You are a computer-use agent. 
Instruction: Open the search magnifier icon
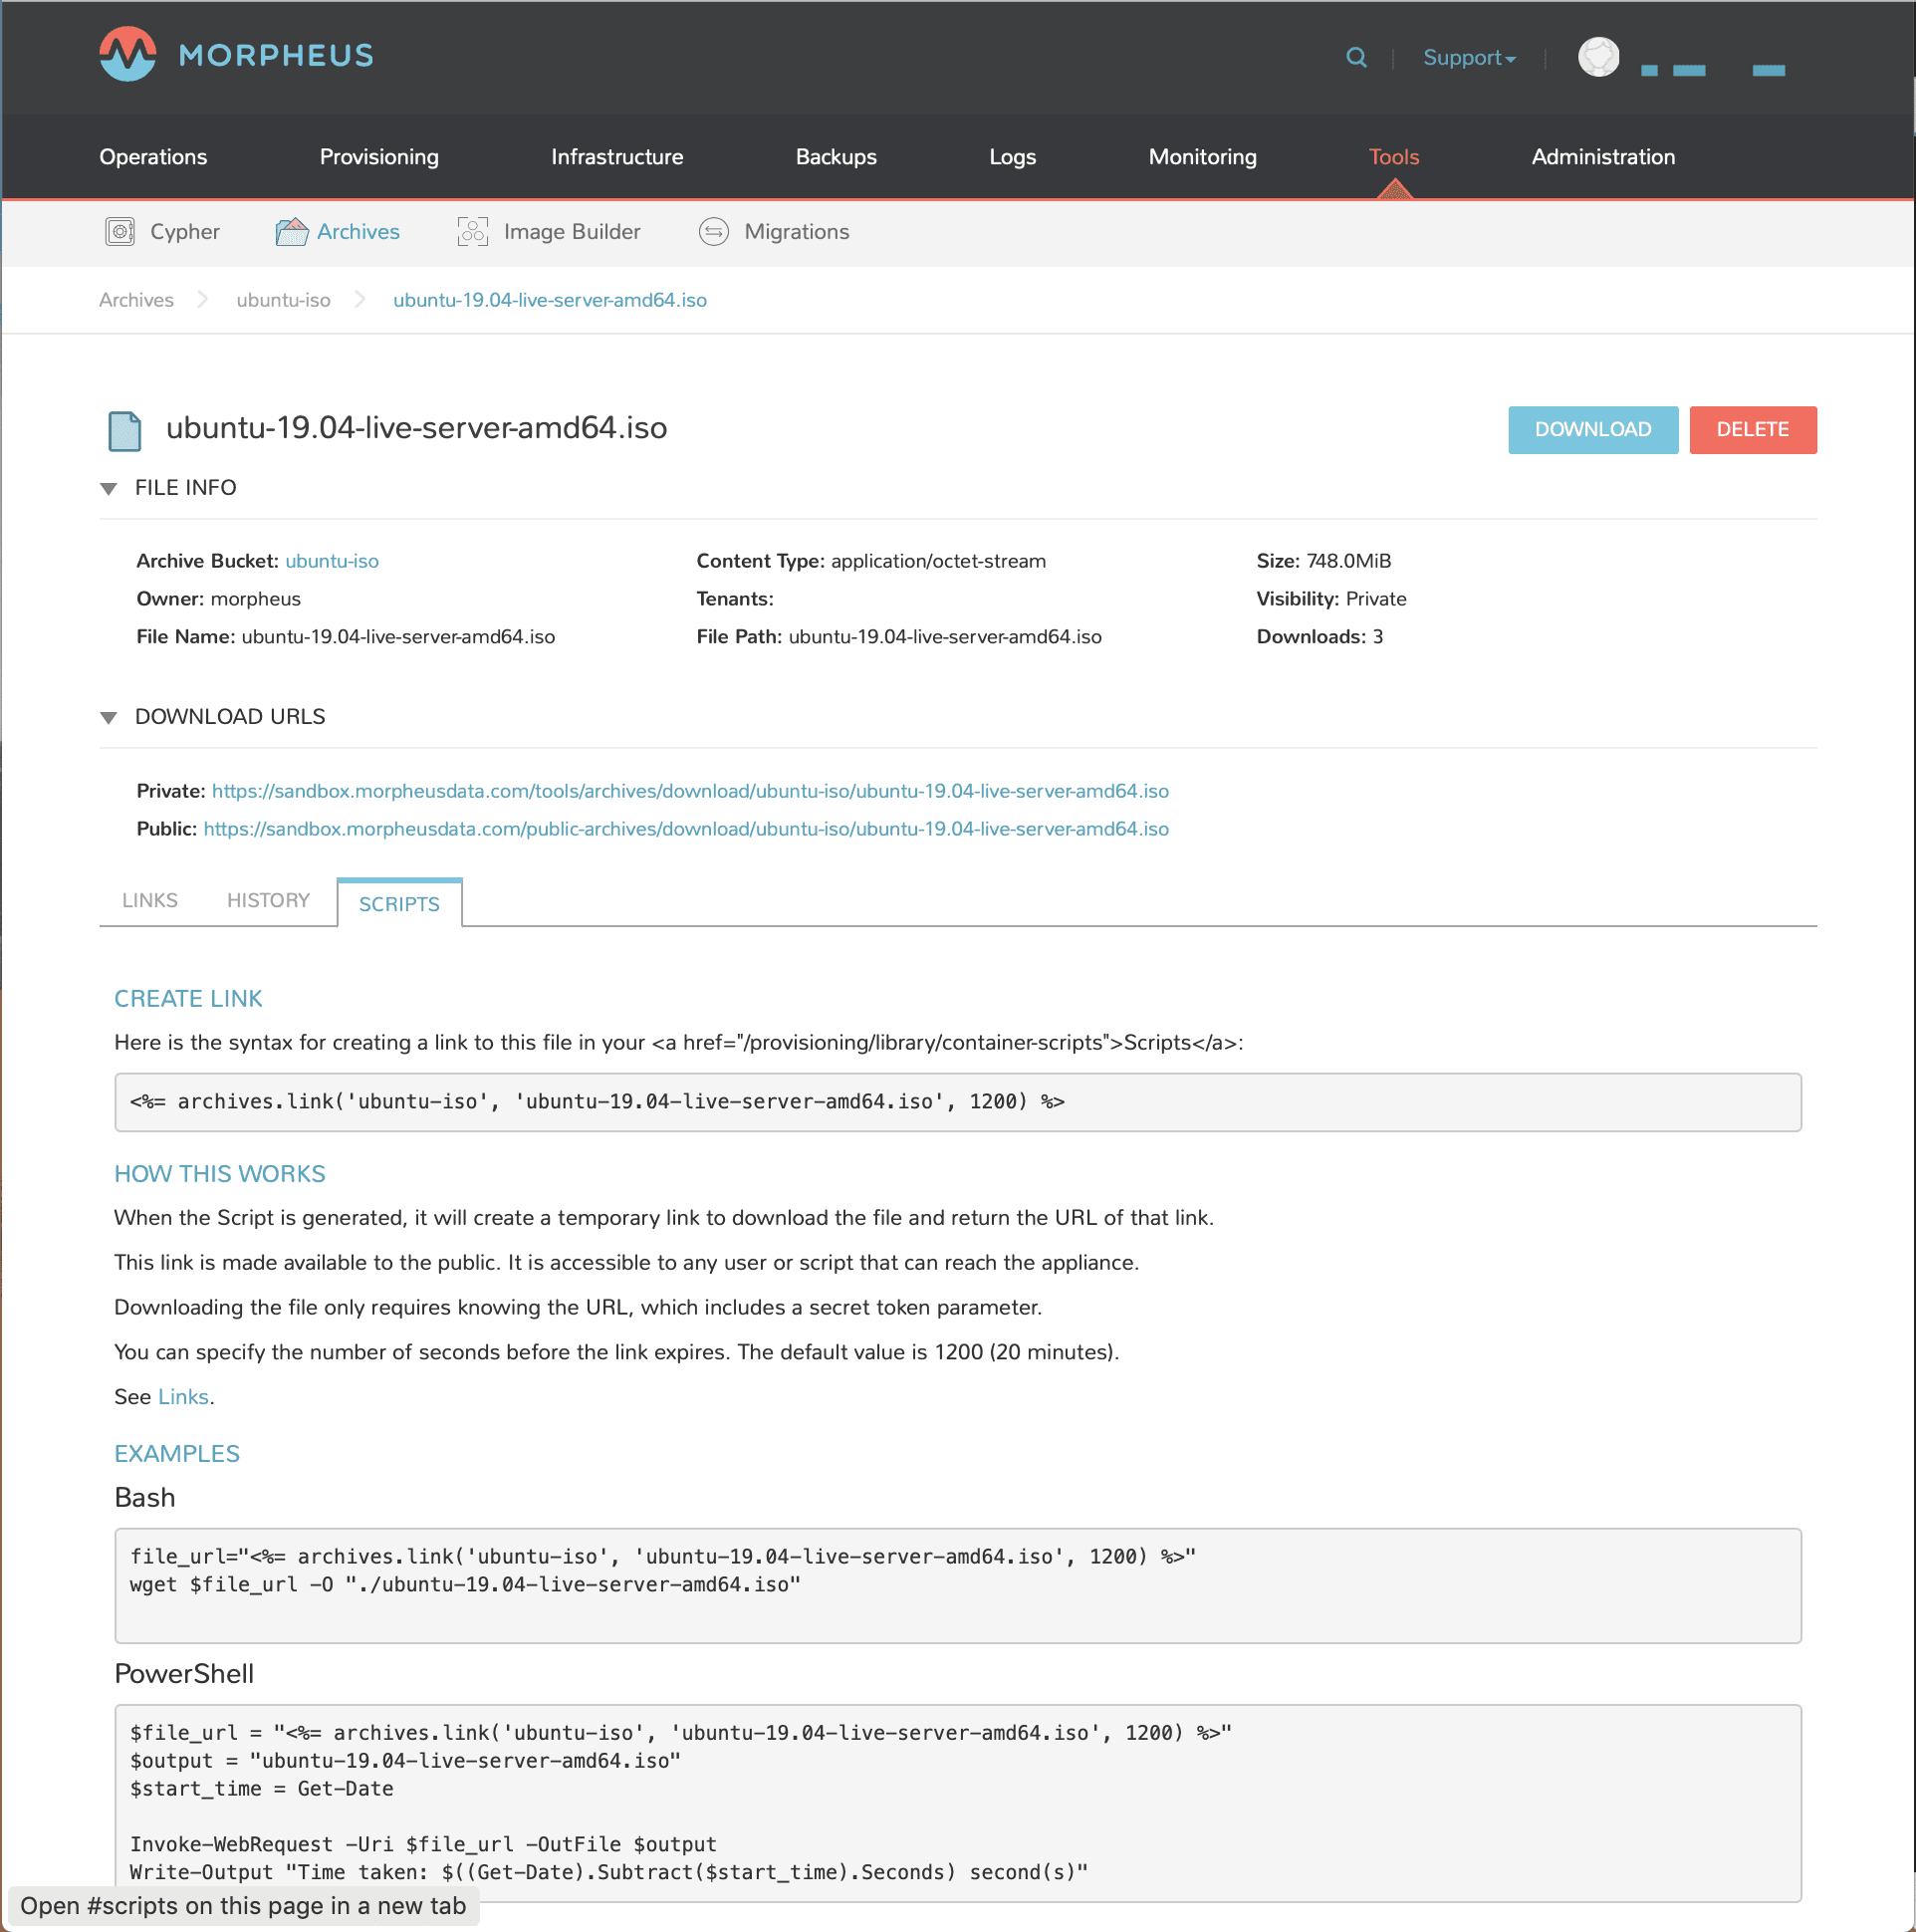pos(1356,58)
